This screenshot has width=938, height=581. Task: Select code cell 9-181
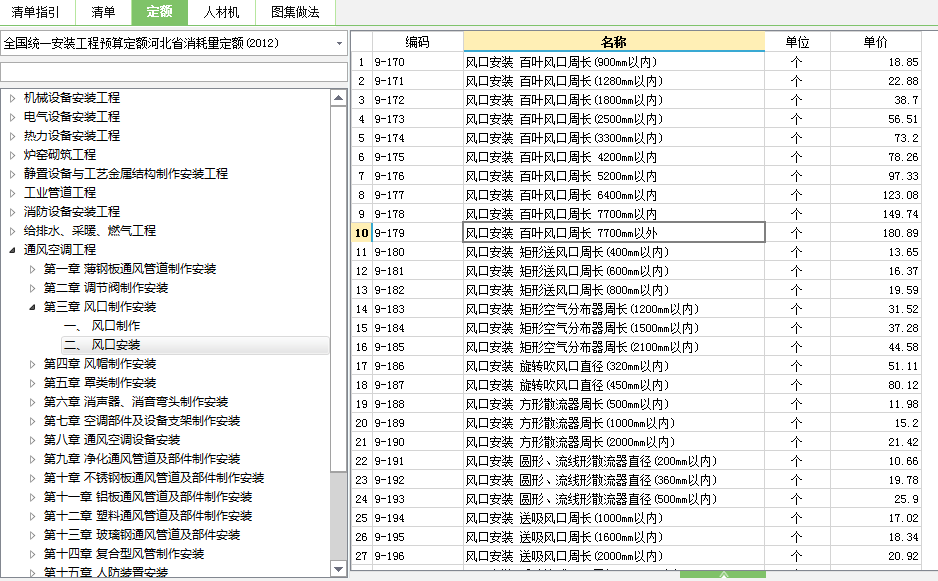(418, 271)
